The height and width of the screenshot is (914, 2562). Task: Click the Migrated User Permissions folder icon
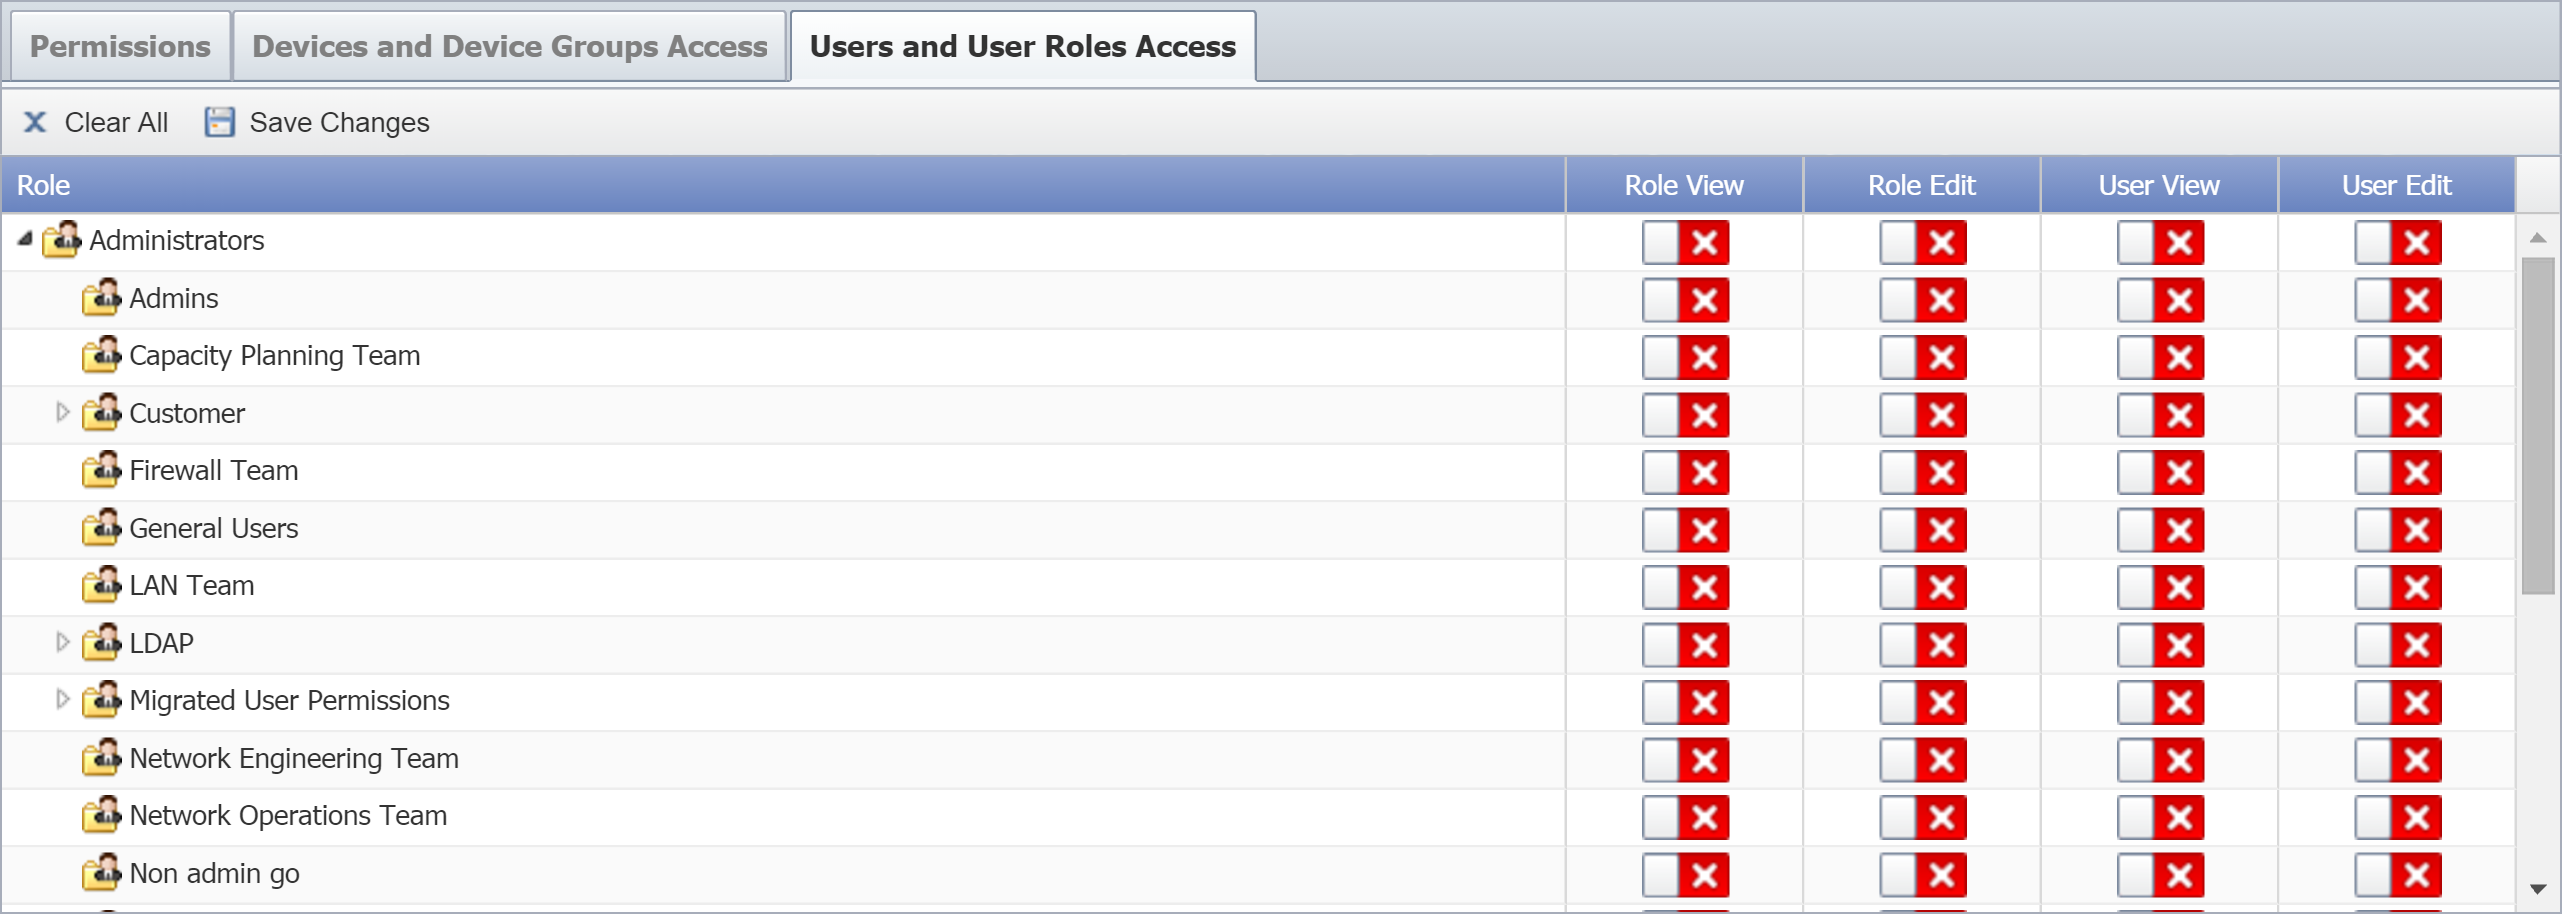coord(101,700)
